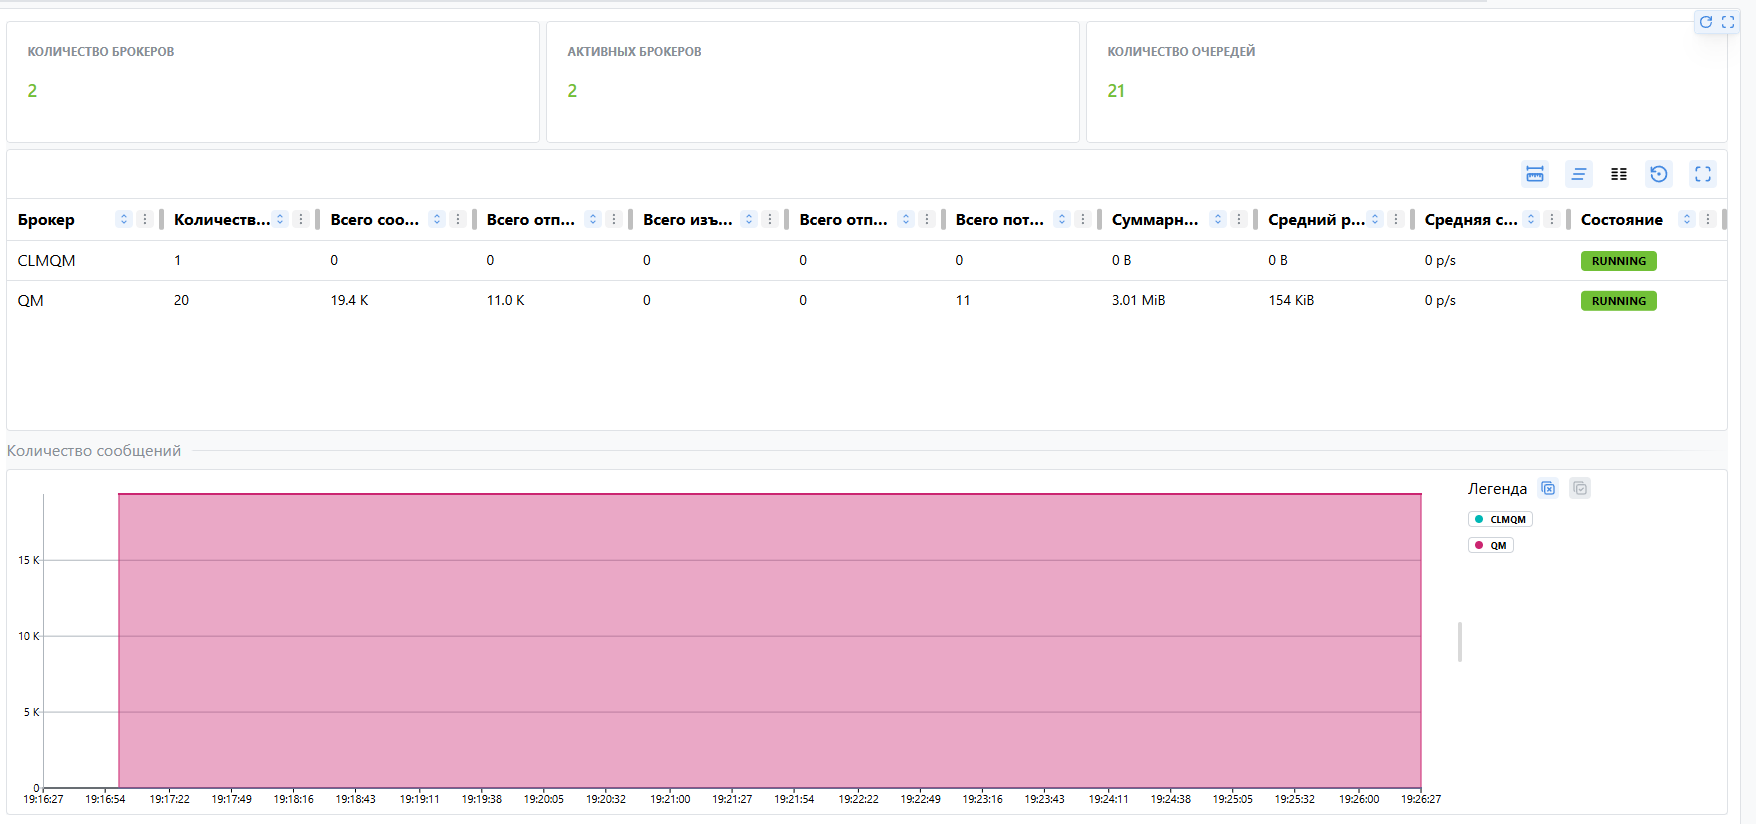Open the table columns layout icon
Image resolution: width=1756 pixels, height=824 pixels.
pos(1619,174)
